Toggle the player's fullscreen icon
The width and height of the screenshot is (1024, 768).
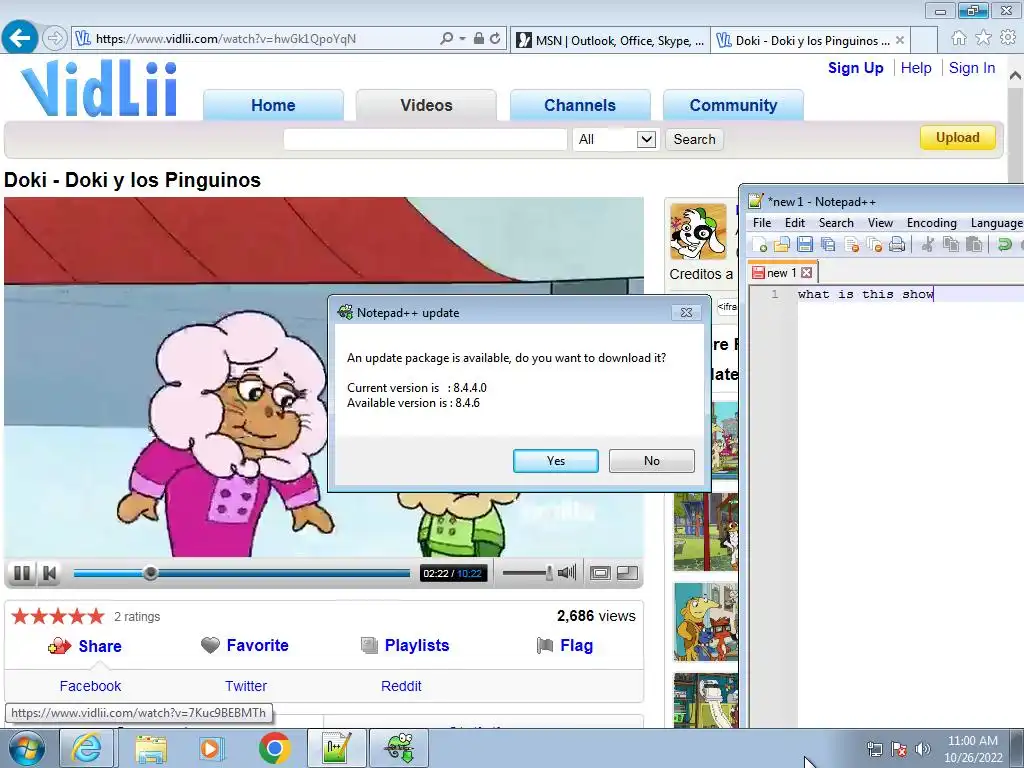tap(627, 573)
